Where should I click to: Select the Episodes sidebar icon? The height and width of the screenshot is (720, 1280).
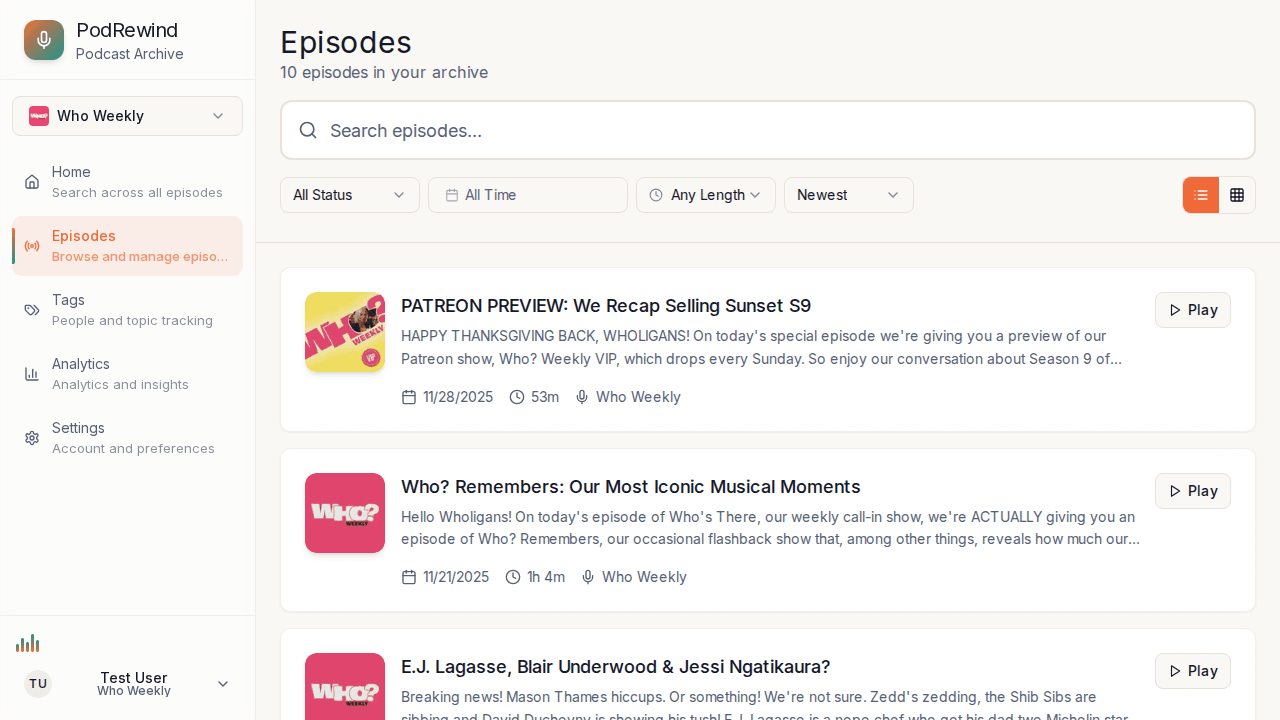tap(32, 246)
